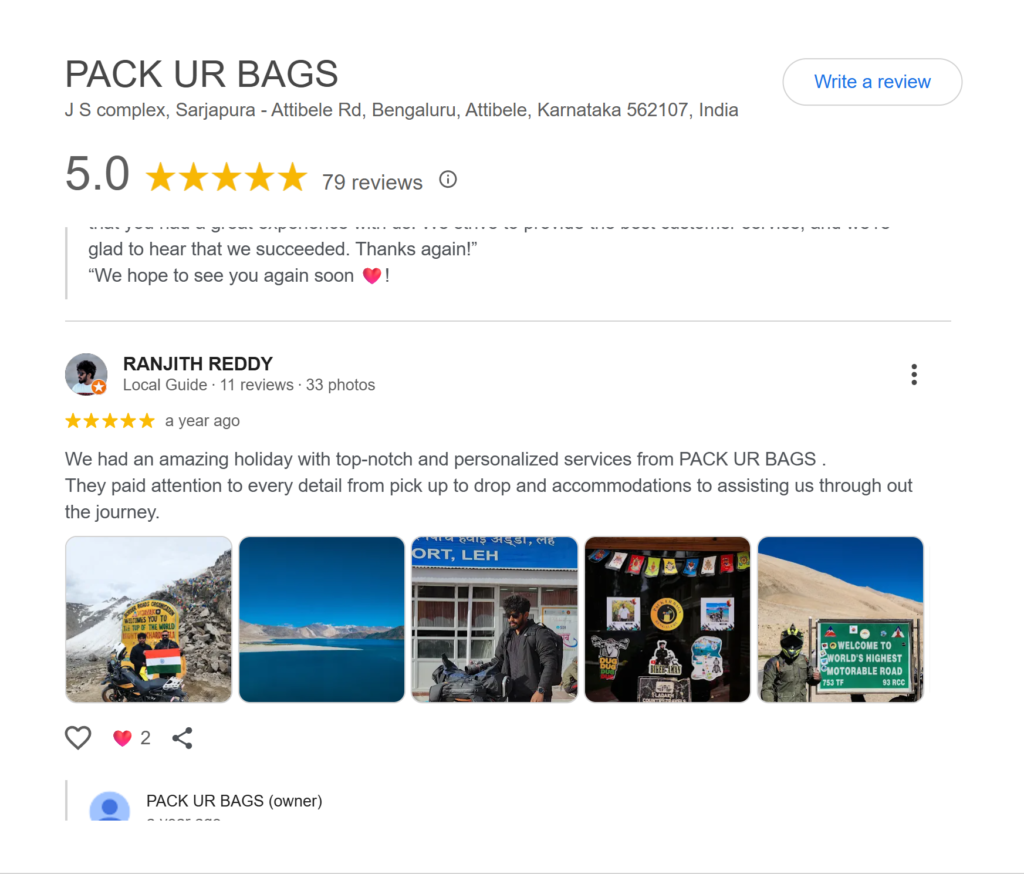Open the reviews info icon next to 79 reviews
The image size is (1024, 874).
(448, 179)
